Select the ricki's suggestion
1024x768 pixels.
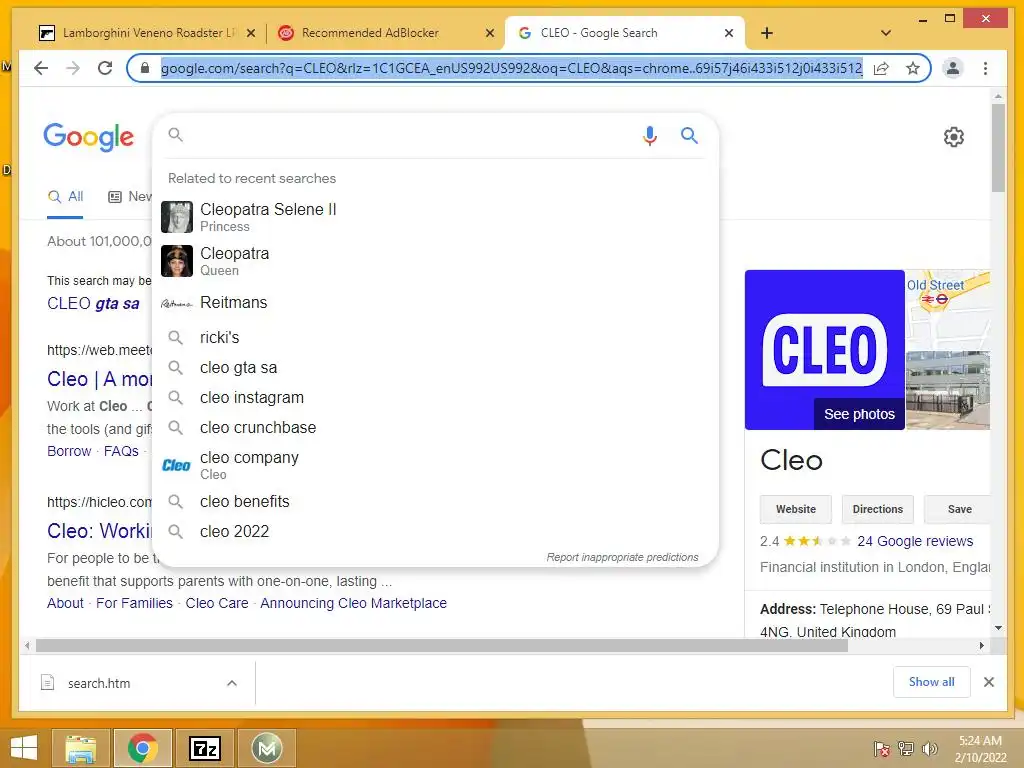click(436, 338)
